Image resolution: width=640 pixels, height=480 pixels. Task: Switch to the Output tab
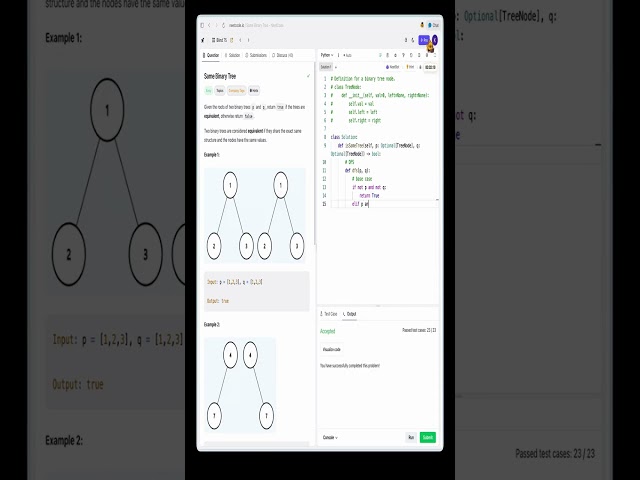pos(349,314)
